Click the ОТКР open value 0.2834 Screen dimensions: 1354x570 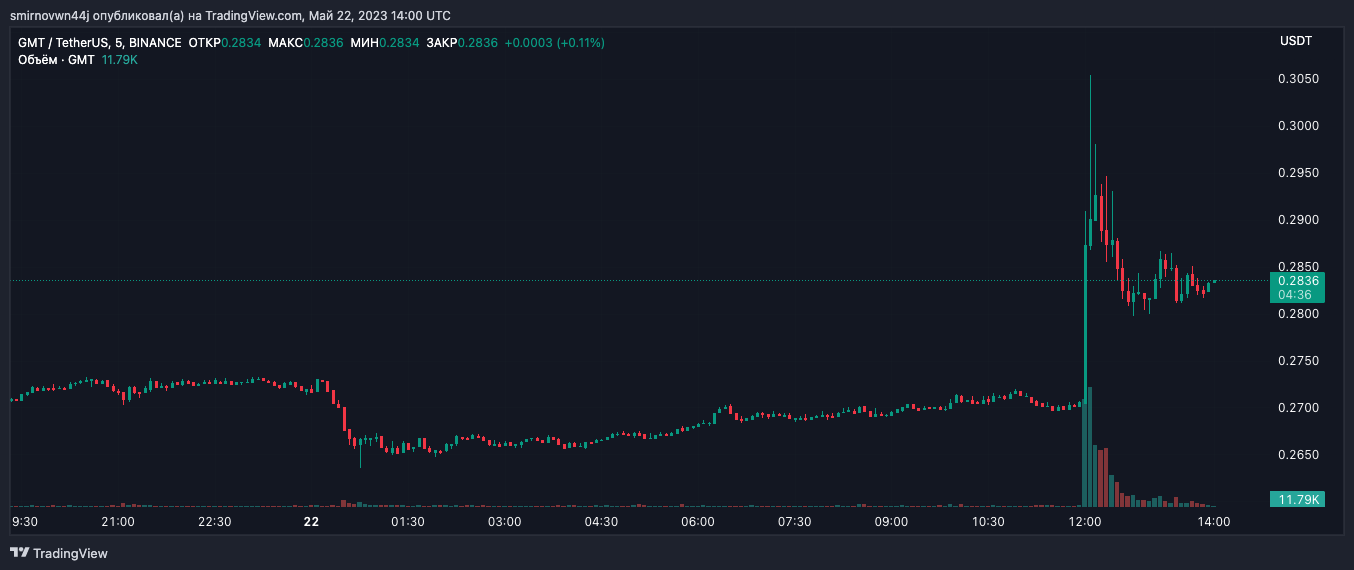click(239, 43)
